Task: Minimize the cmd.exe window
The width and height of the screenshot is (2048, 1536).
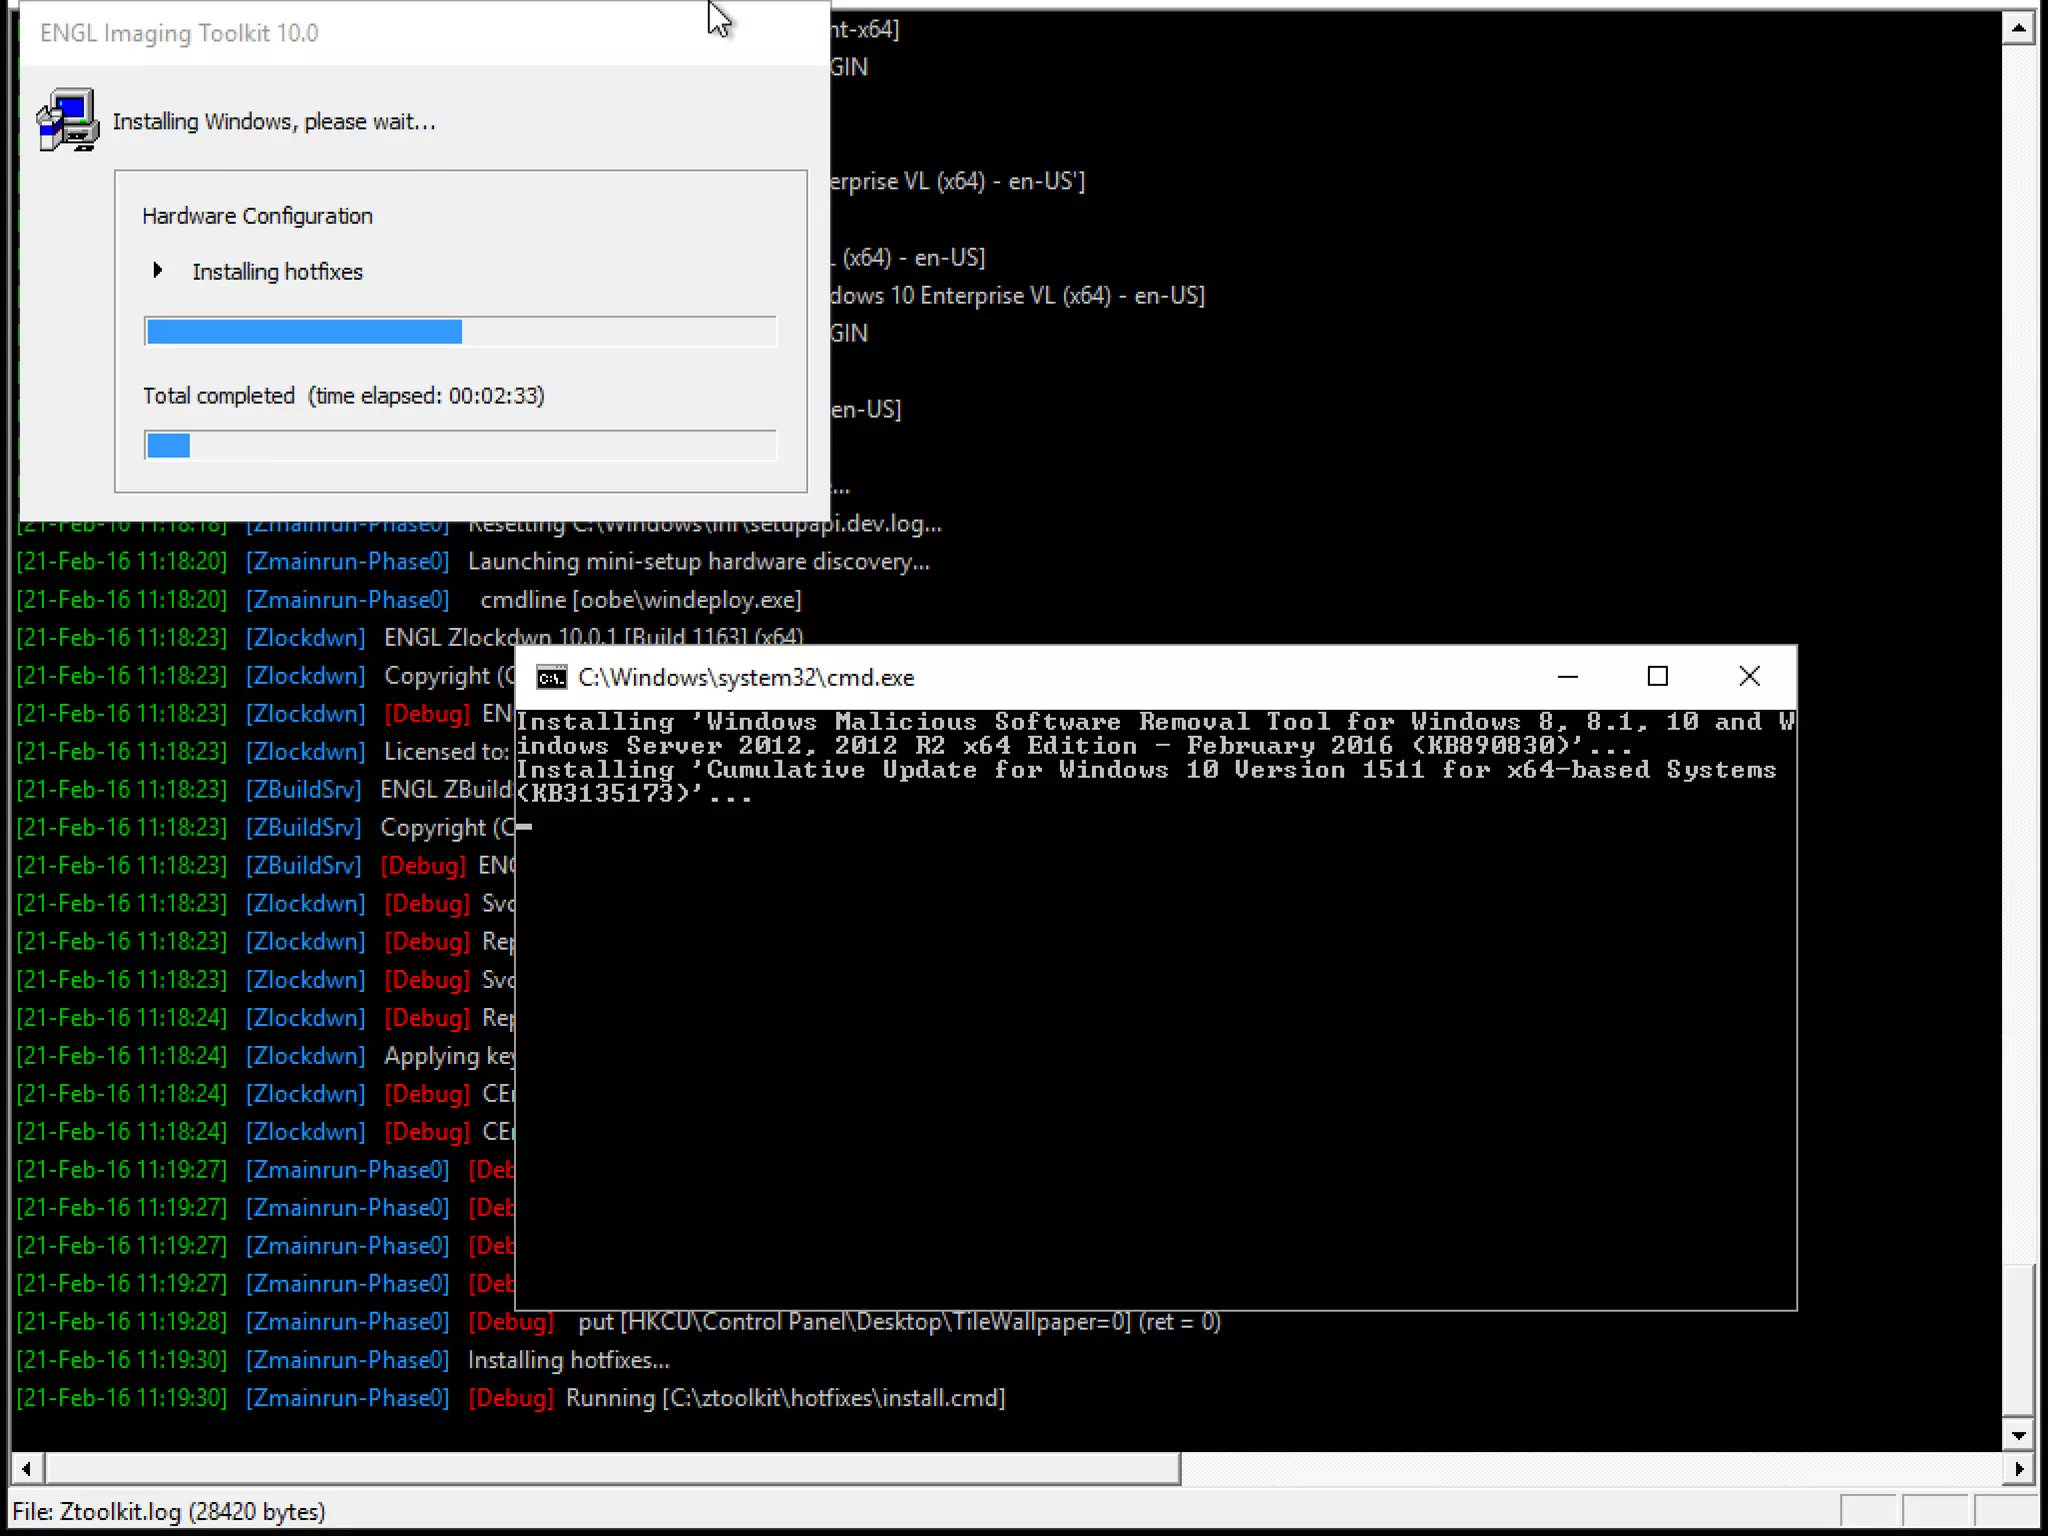Action: (x=1567, y=677)
